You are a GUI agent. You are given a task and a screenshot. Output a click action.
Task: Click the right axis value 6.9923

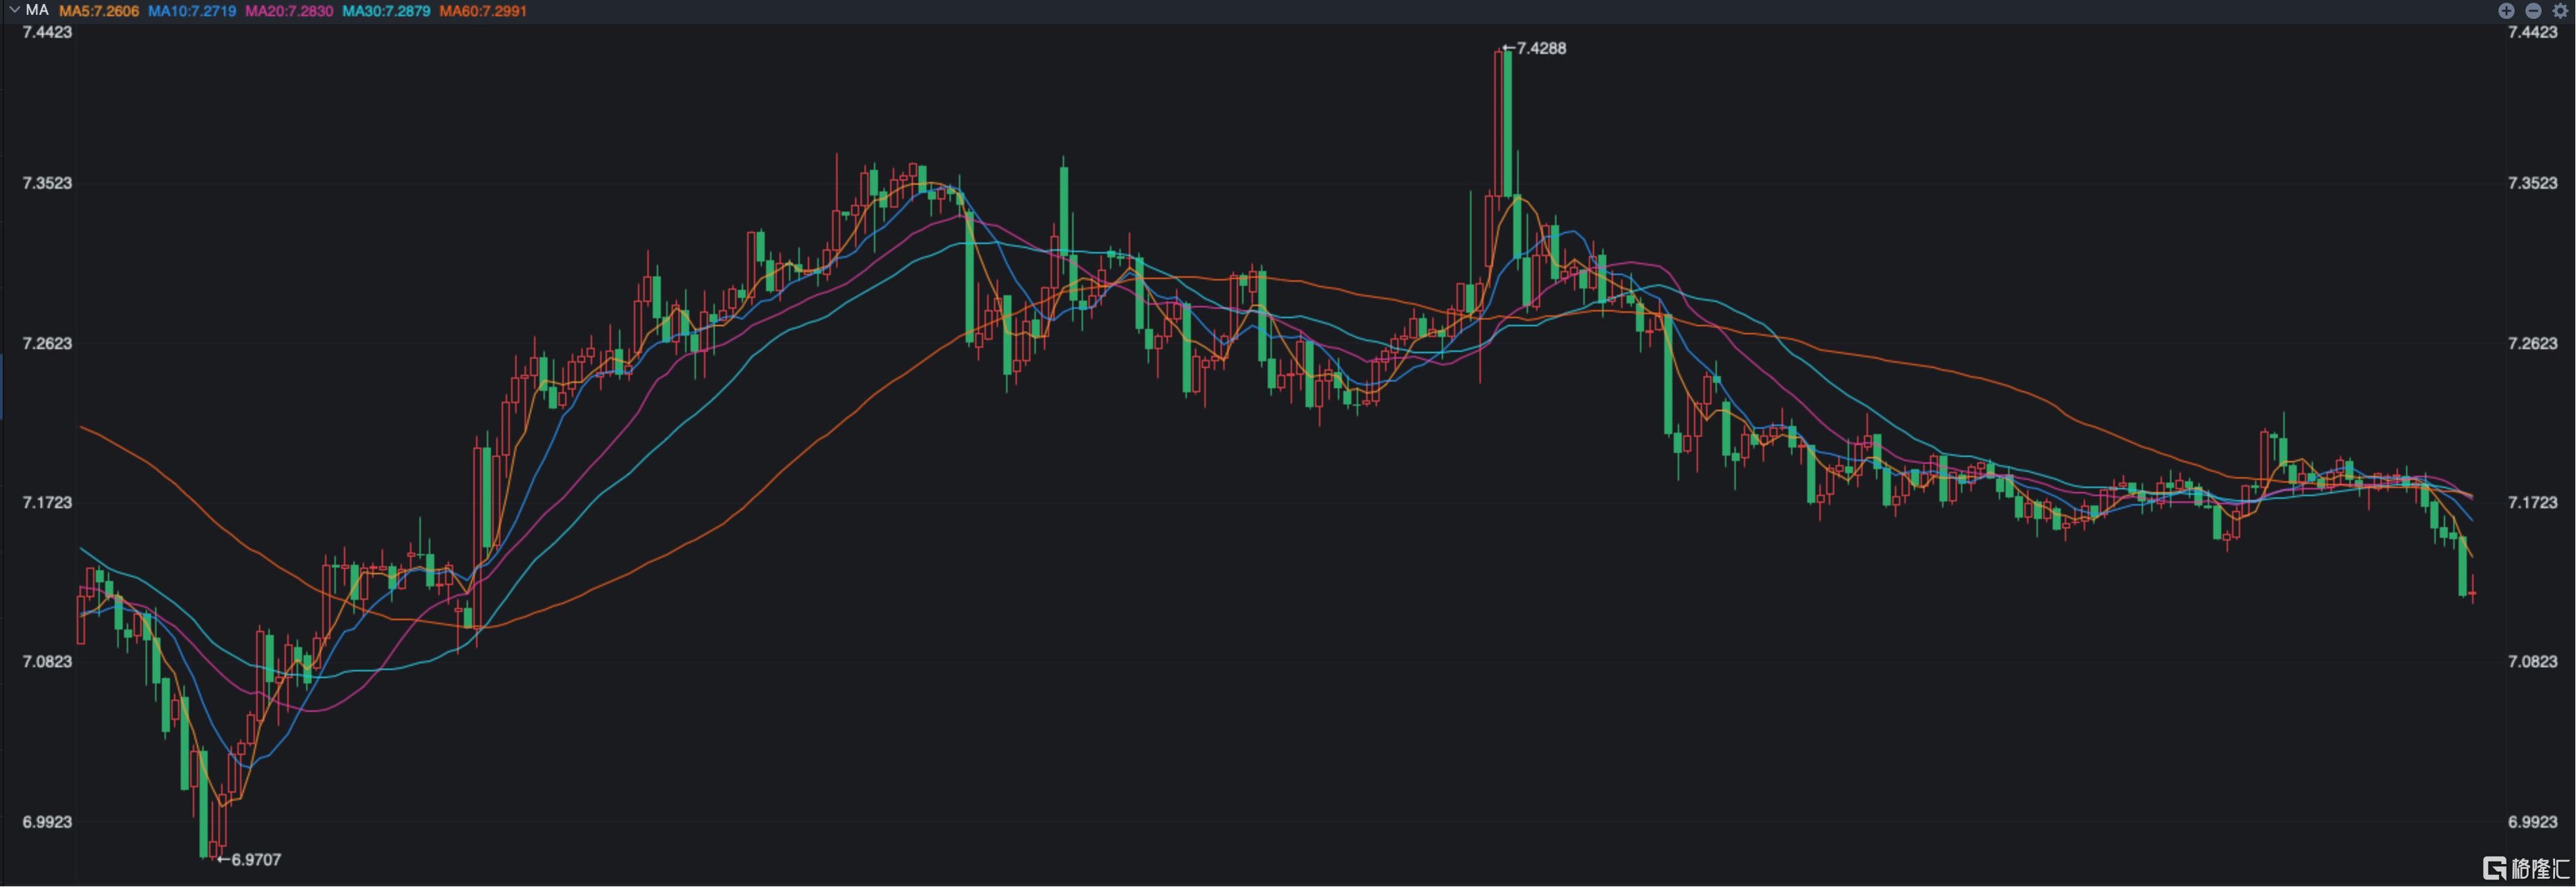click(2533, 822)
